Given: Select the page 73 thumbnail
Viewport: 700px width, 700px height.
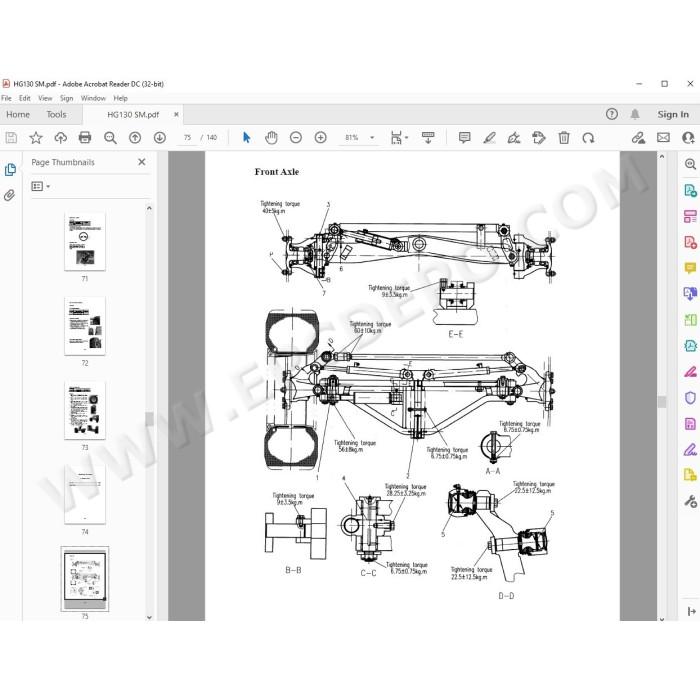Looking at the screenshot, I should [85, 410].
